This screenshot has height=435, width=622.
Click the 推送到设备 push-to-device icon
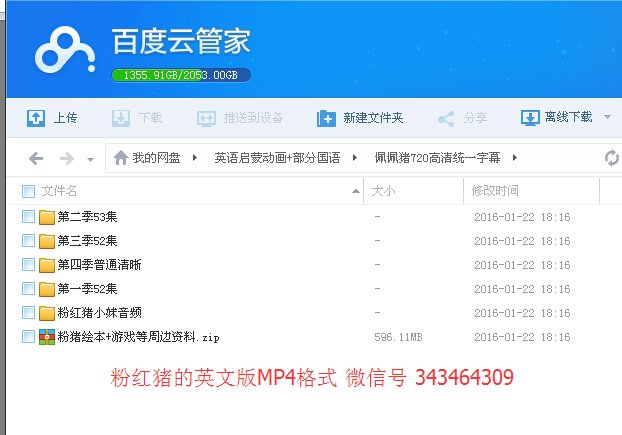207,118
